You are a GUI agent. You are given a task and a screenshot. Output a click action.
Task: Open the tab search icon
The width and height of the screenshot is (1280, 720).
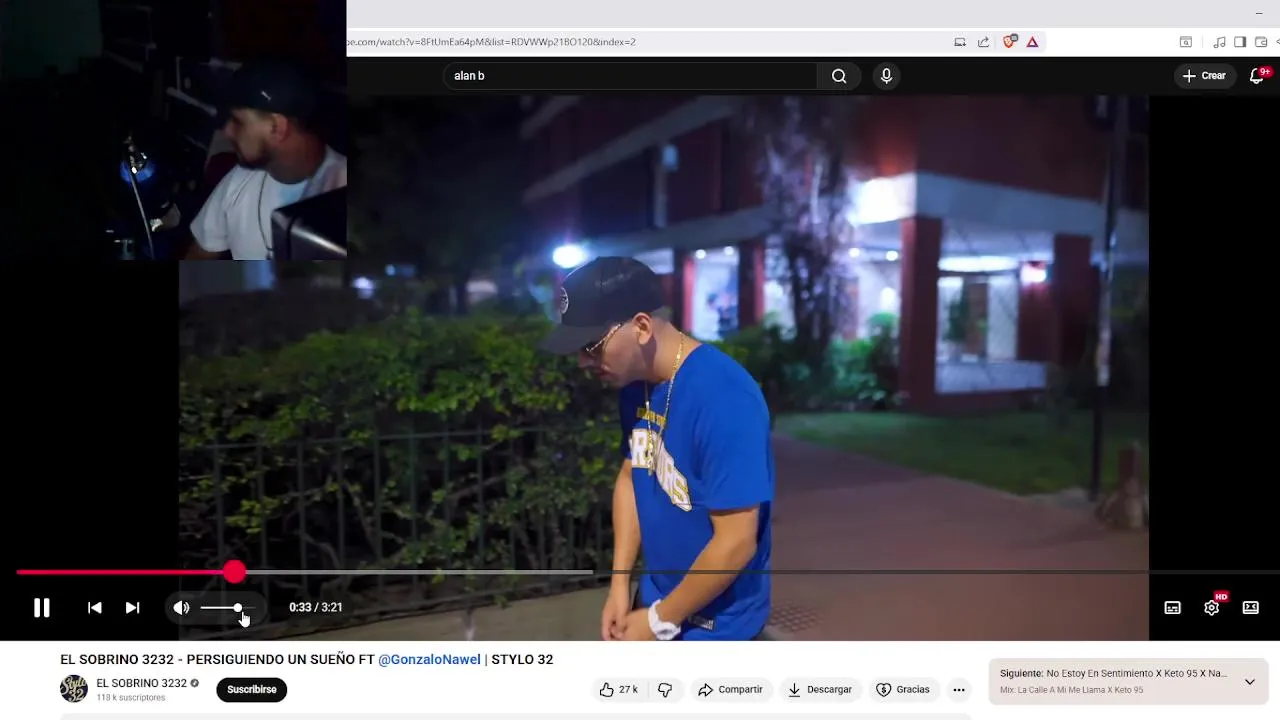(1186, 42)
